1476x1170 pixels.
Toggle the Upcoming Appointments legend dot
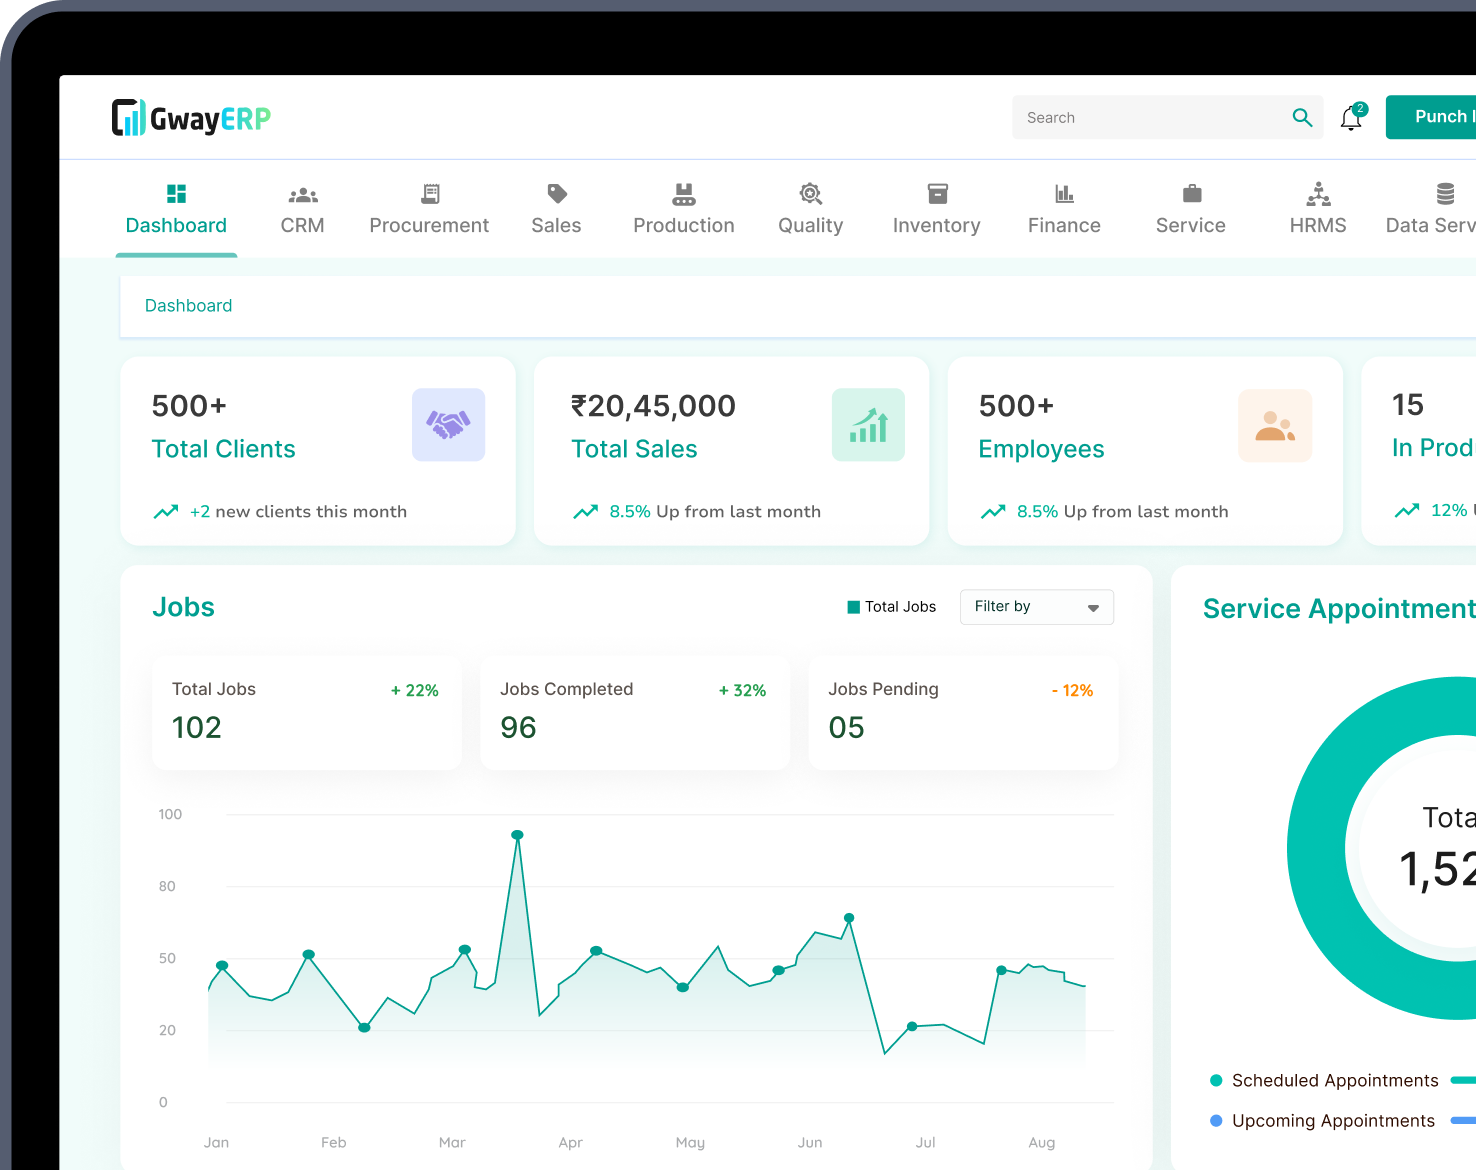pyautogui.click(x=1216, y=1121)
